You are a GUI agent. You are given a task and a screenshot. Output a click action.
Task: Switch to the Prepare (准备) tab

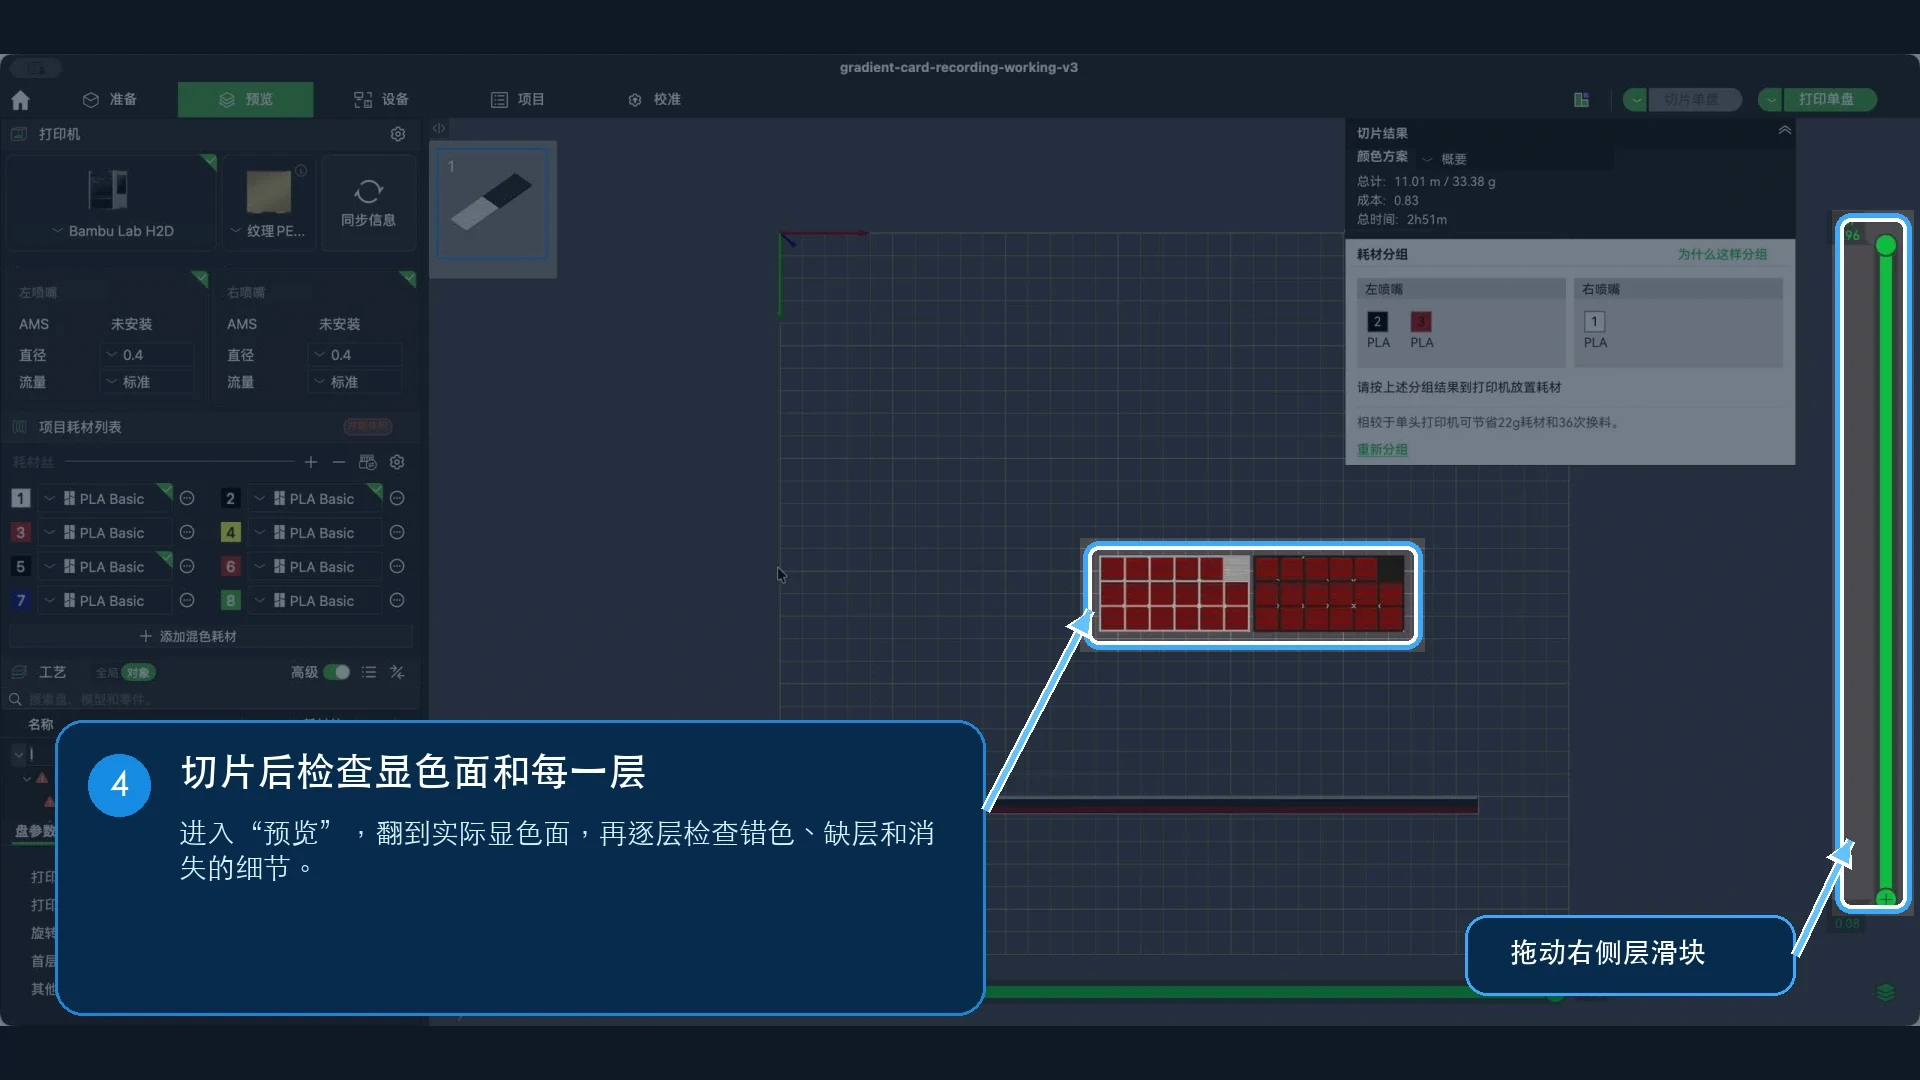[110, 99]
